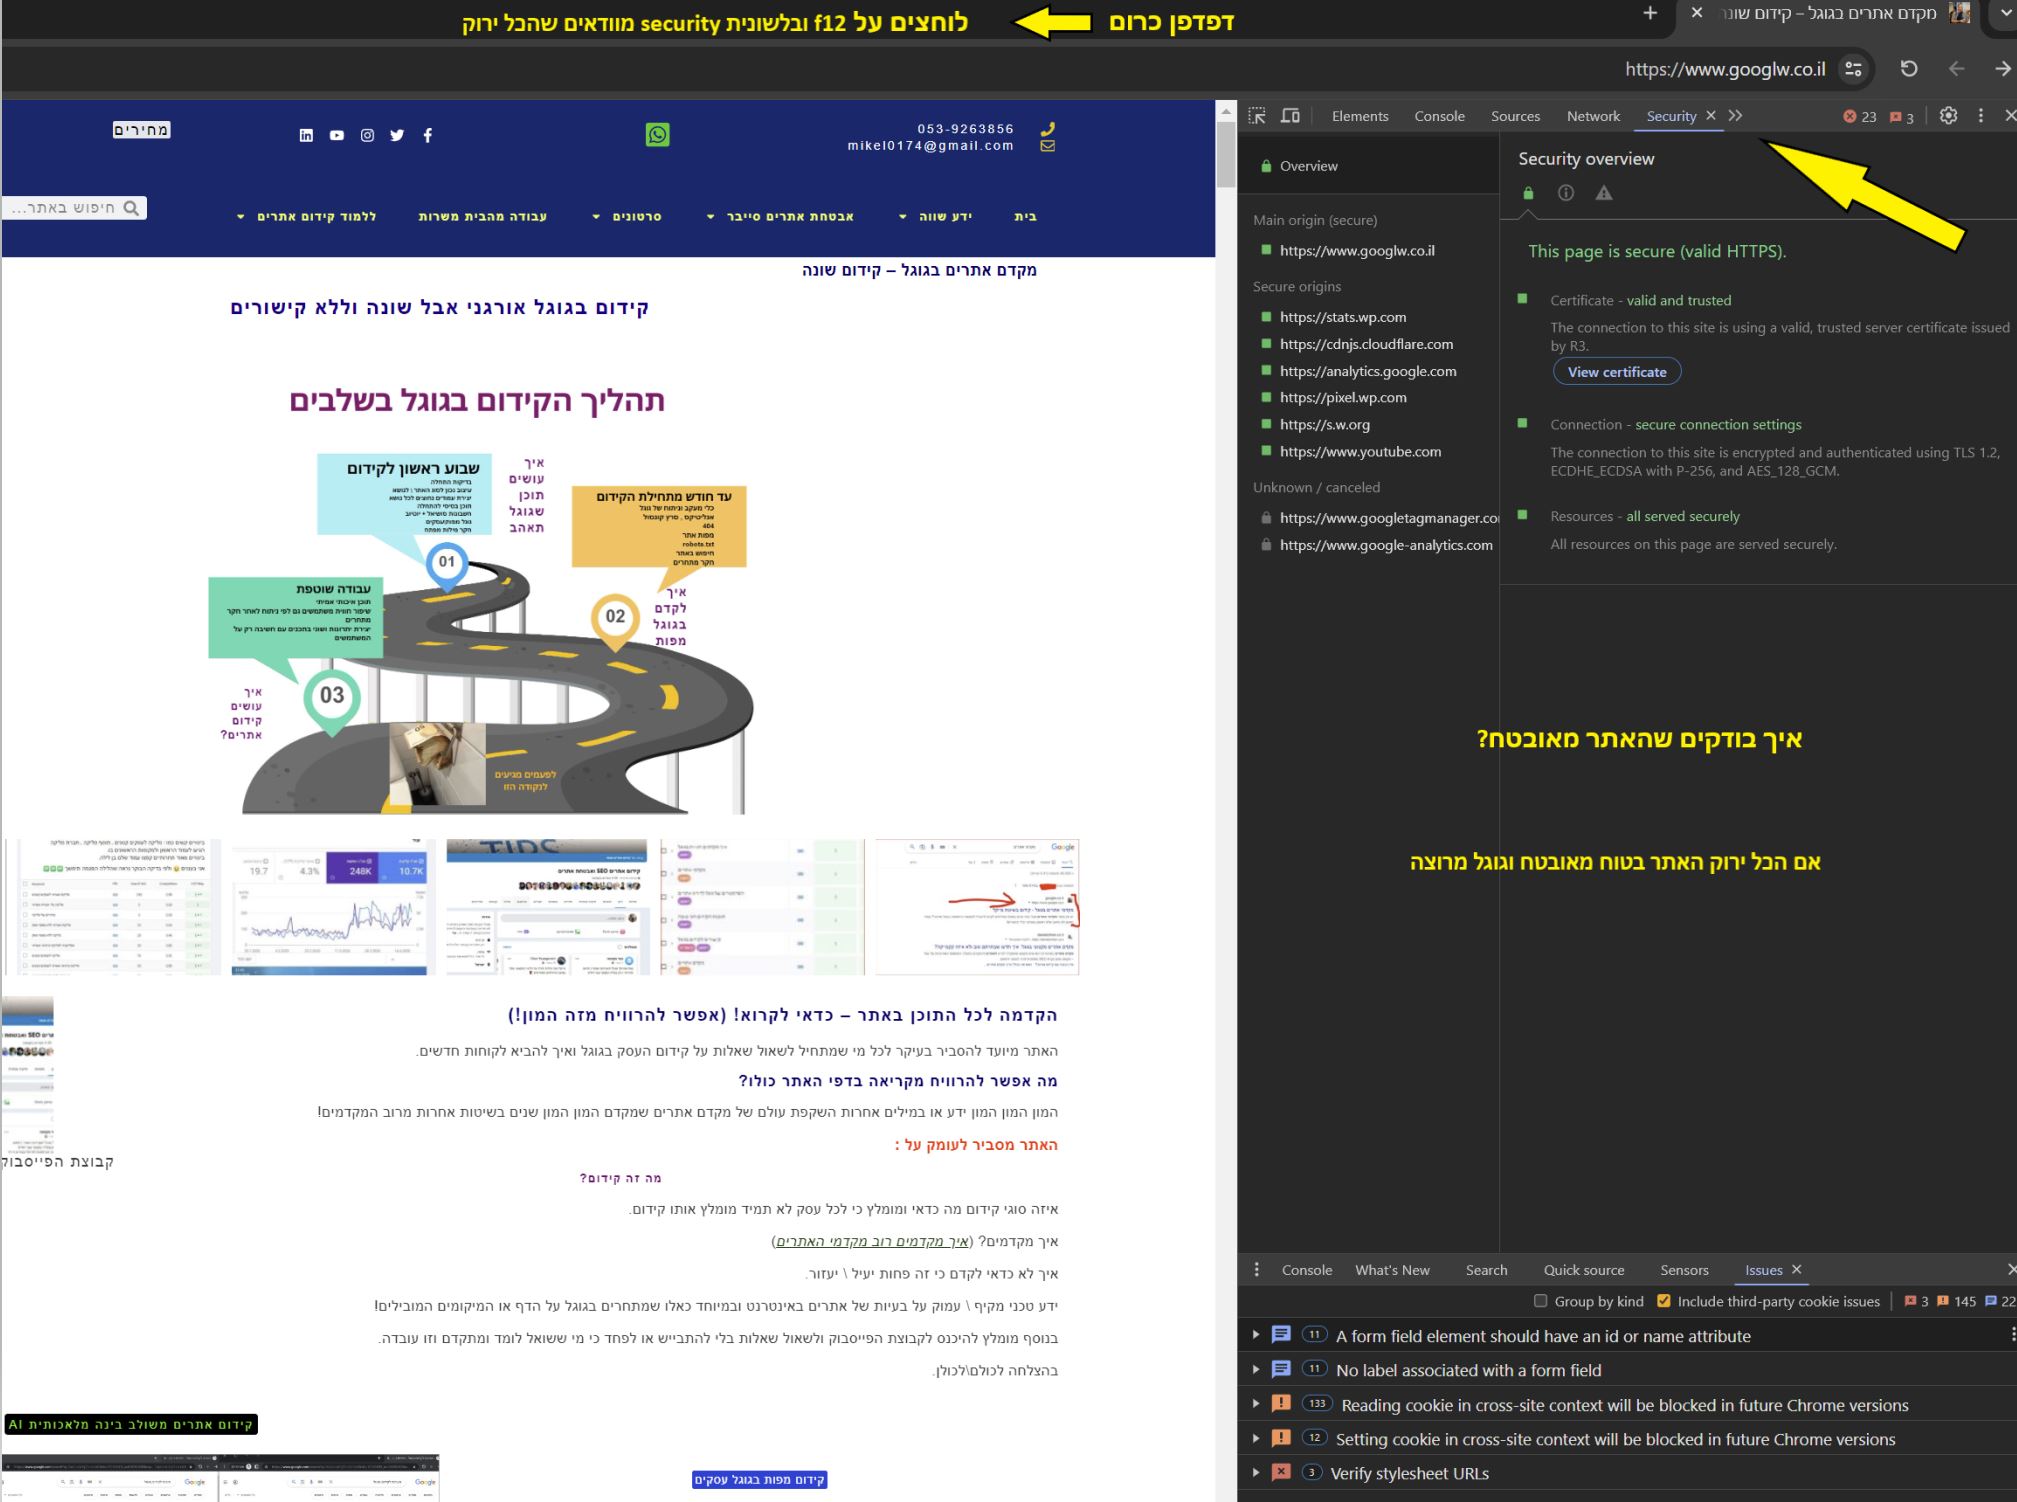Open the Twitter icon in site header

pyautogui.click(x=397, y=135)
